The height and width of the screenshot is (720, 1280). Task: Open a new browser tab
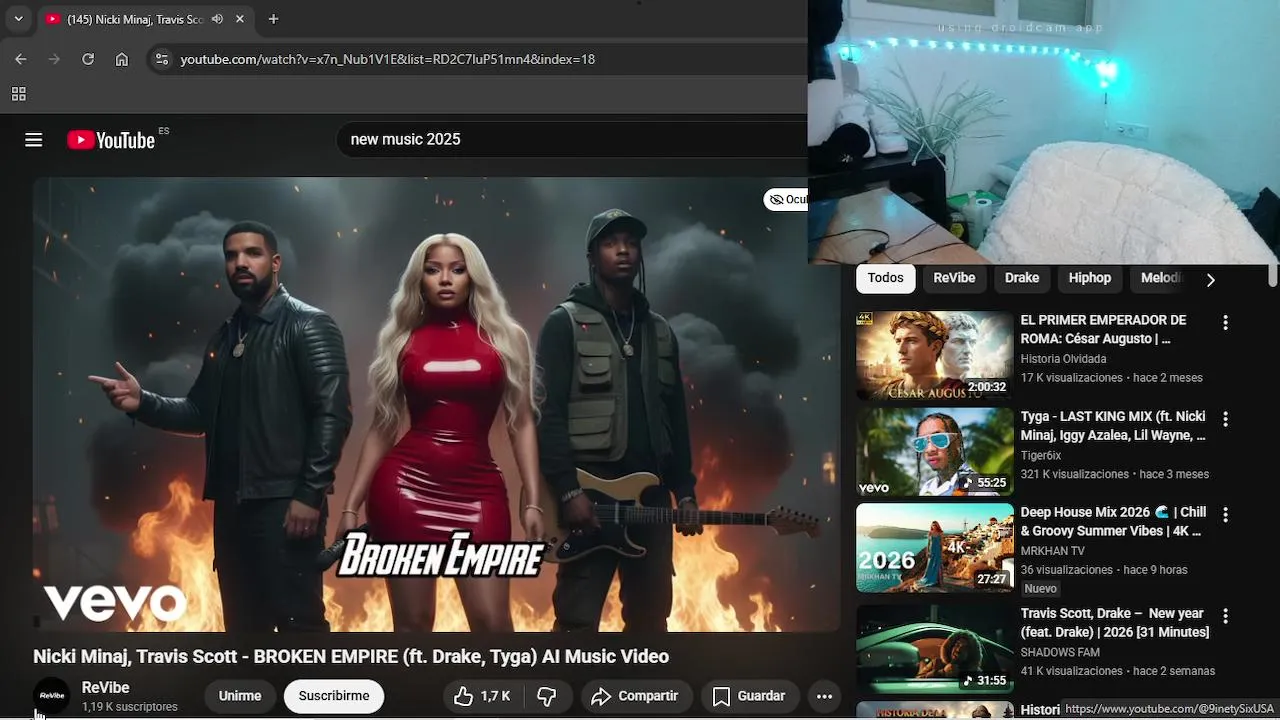pos(273,19)
